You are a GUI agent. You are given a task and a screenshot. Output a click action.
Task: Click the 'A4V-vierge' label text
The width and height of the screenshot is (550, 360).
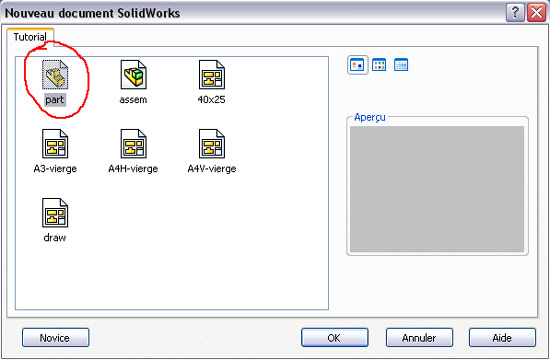212,169
